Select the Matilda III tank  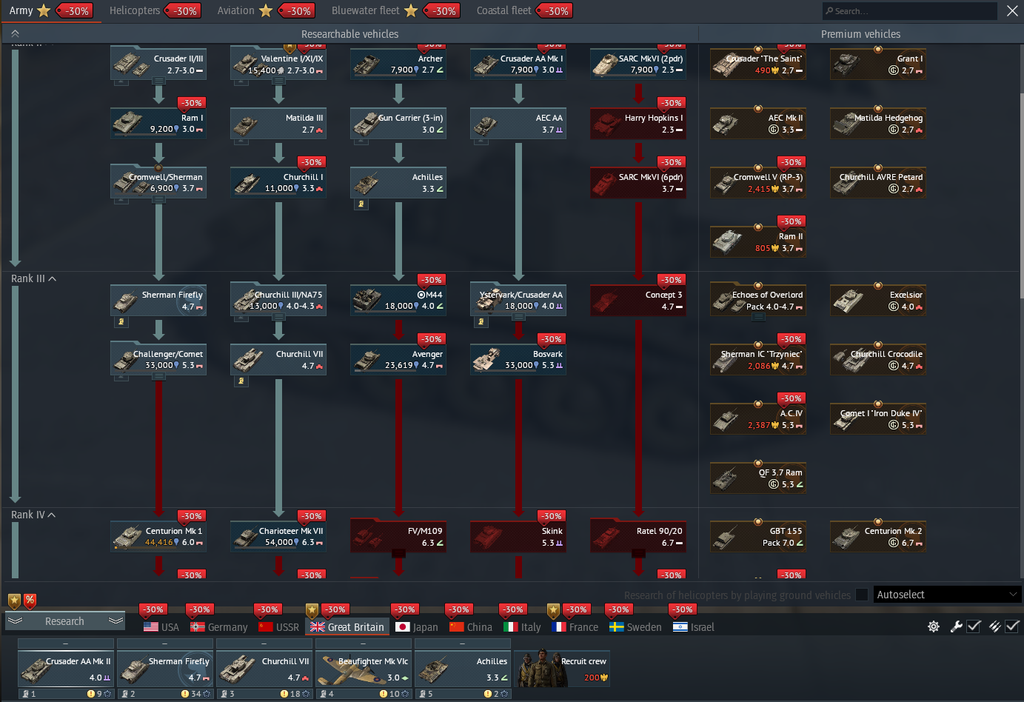(278, 123)
